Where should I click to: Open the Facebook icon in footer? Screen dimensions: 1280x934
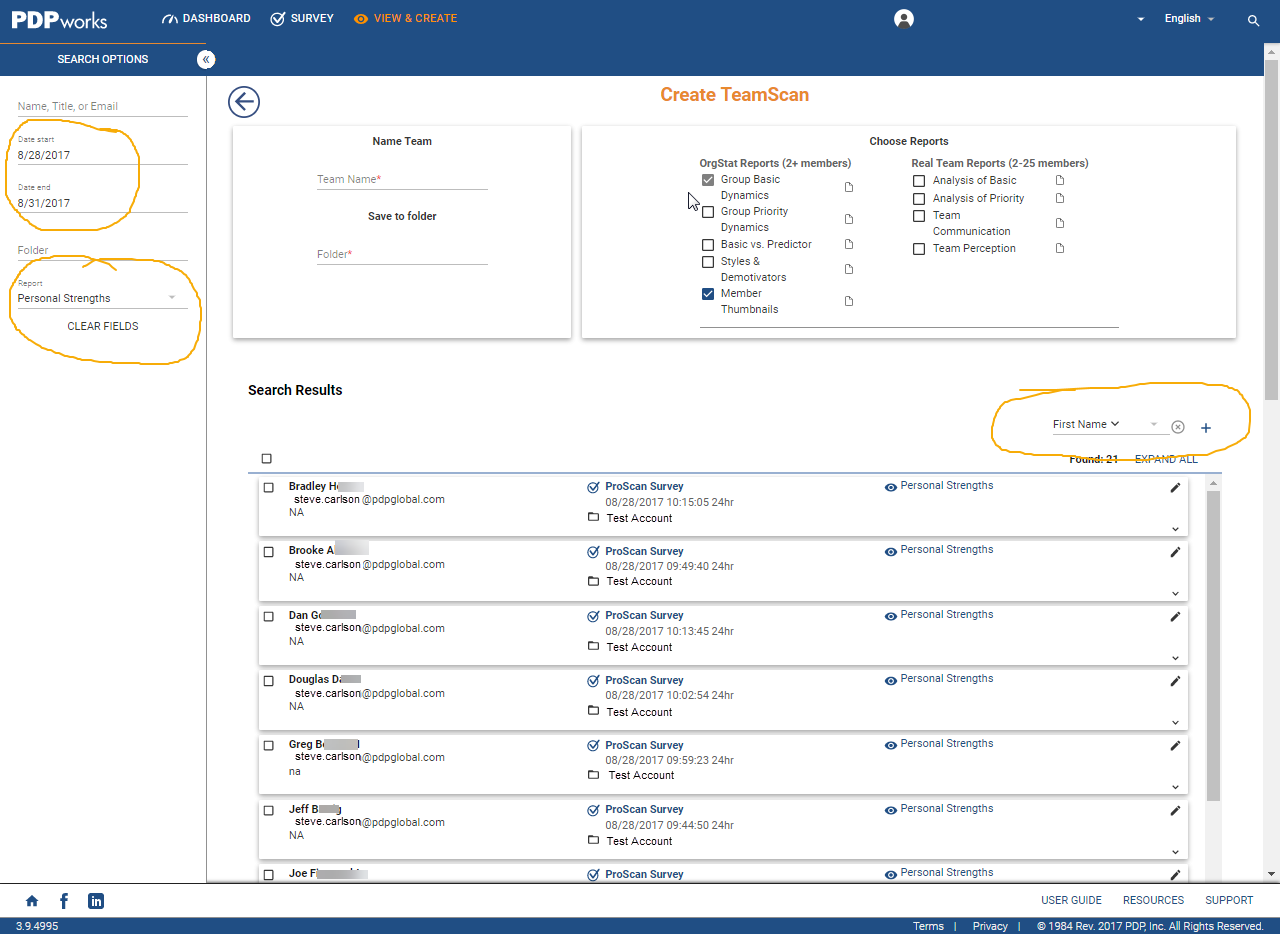click(64, 901)
